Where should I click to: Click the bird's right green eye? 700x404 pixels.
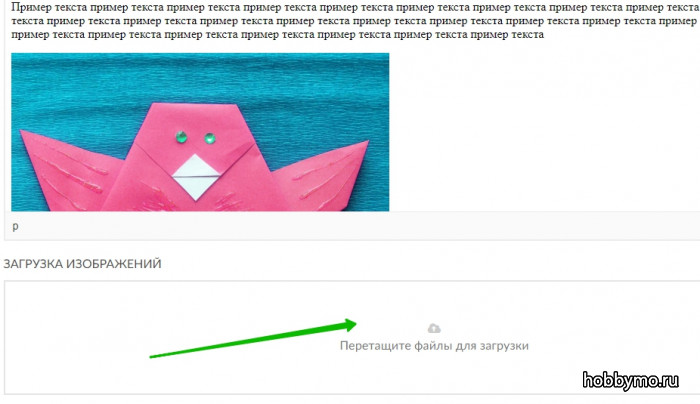pyautogui.click(x=210, y=138)
